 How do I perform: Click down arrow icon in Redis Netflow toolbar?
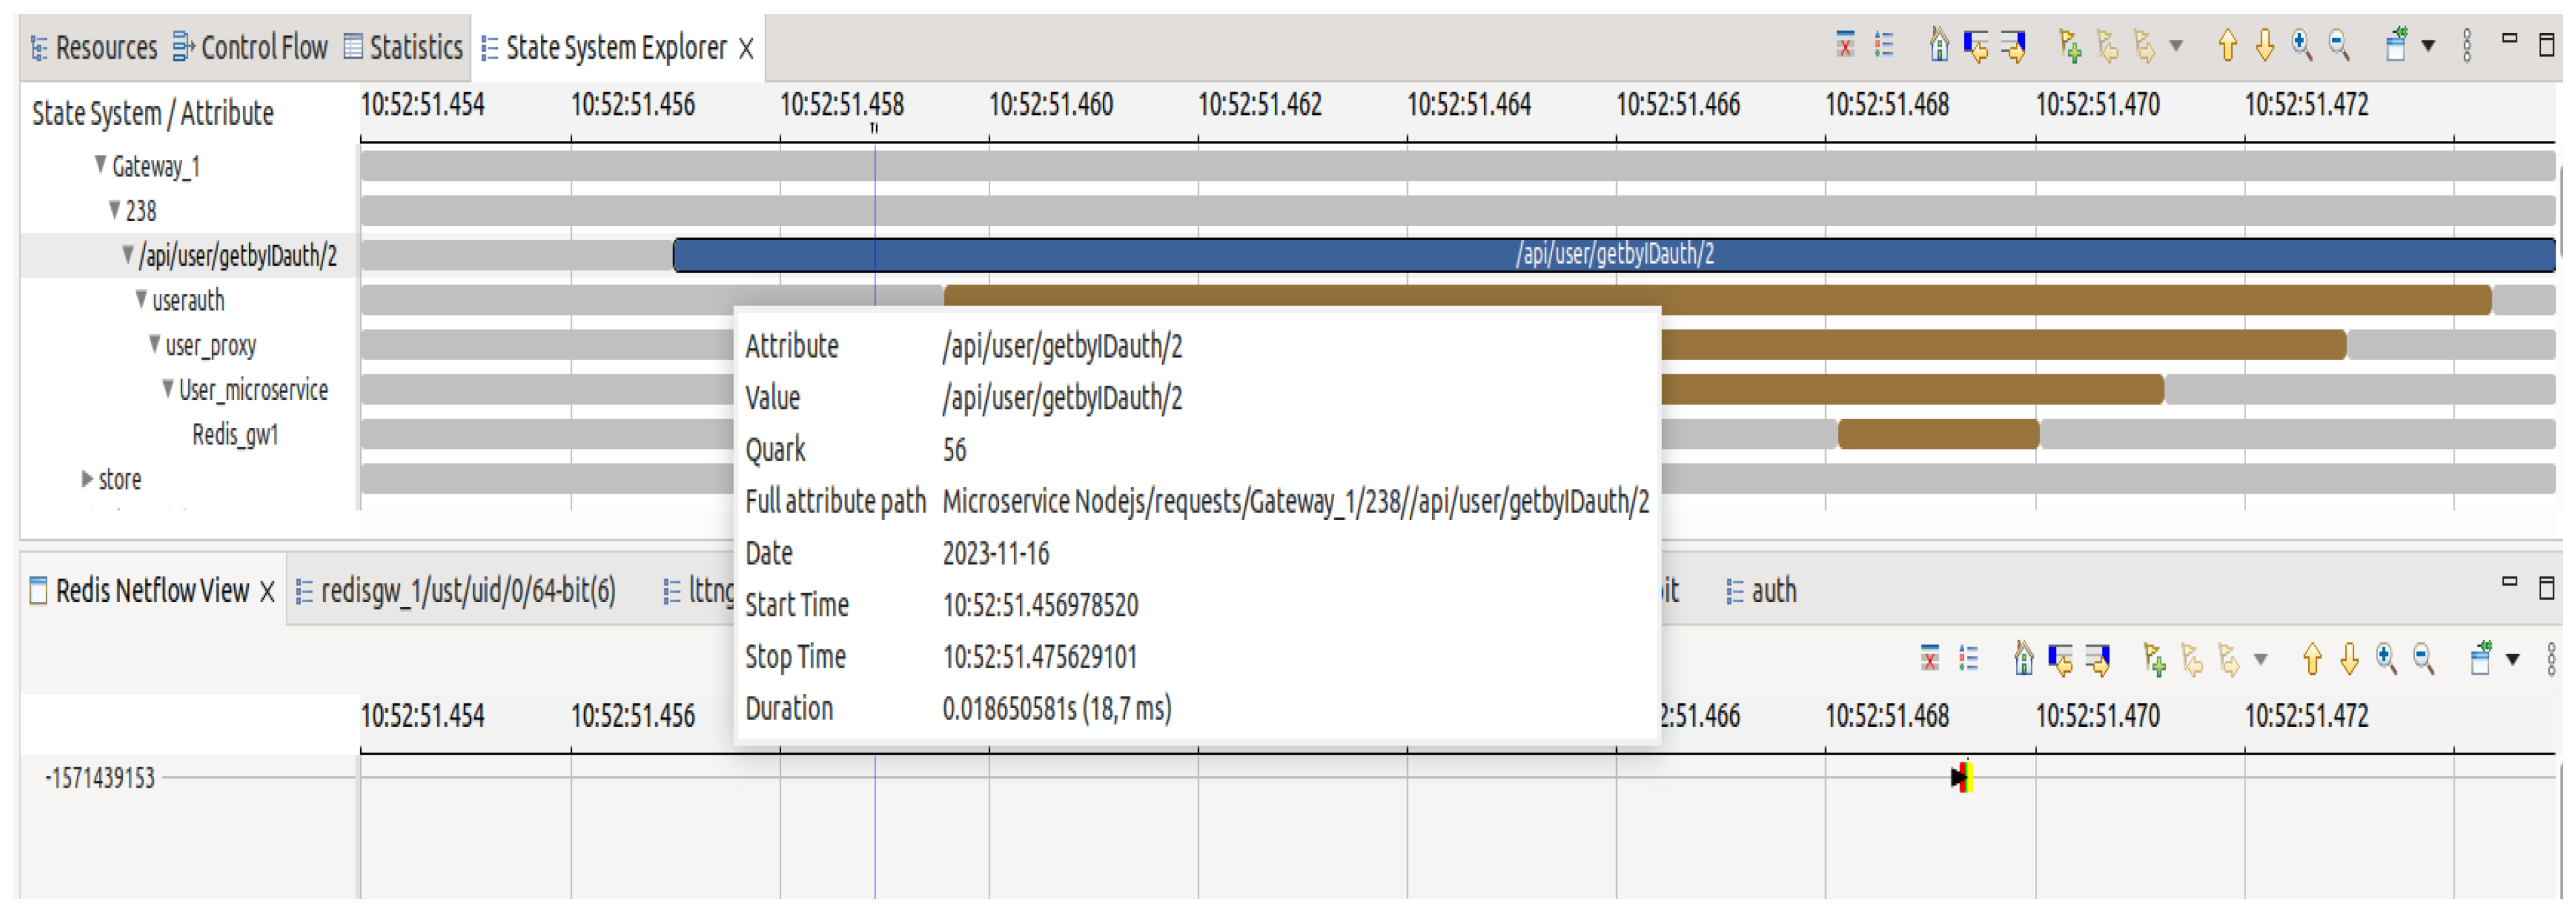pos(2349,659)
